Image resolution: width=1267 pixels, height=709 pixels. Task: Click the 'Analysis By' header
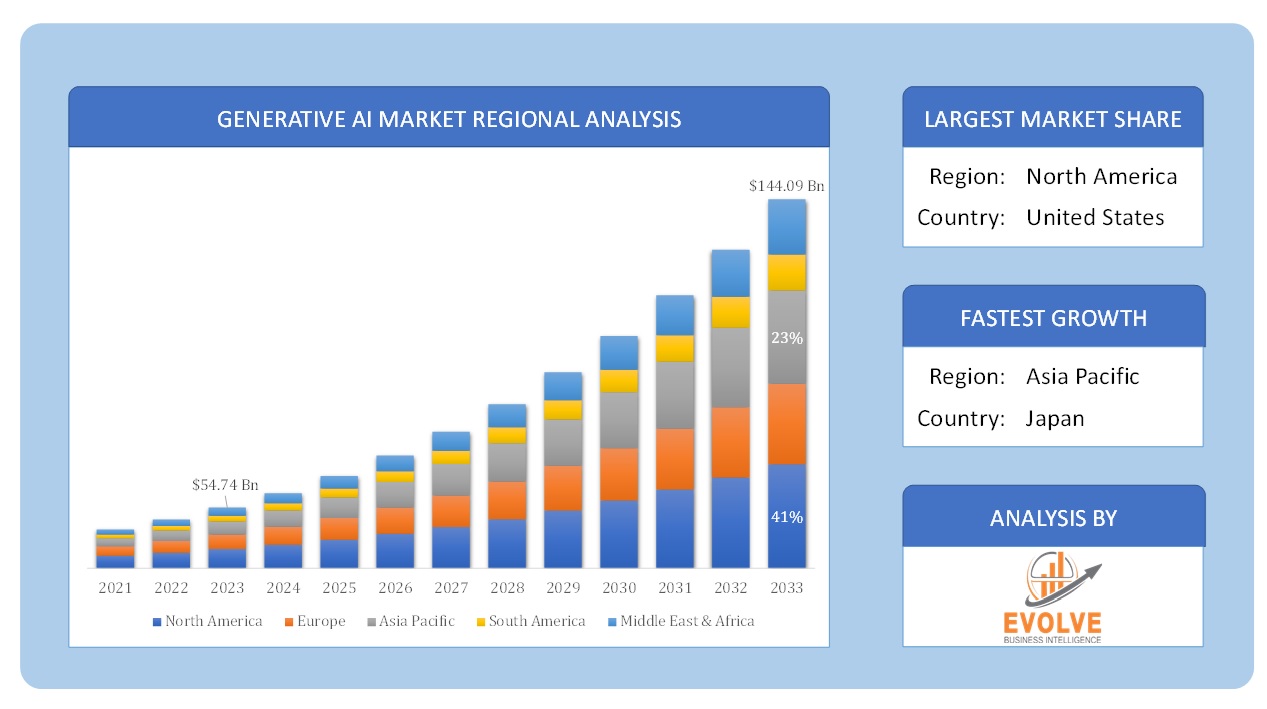click(1053, 518)
